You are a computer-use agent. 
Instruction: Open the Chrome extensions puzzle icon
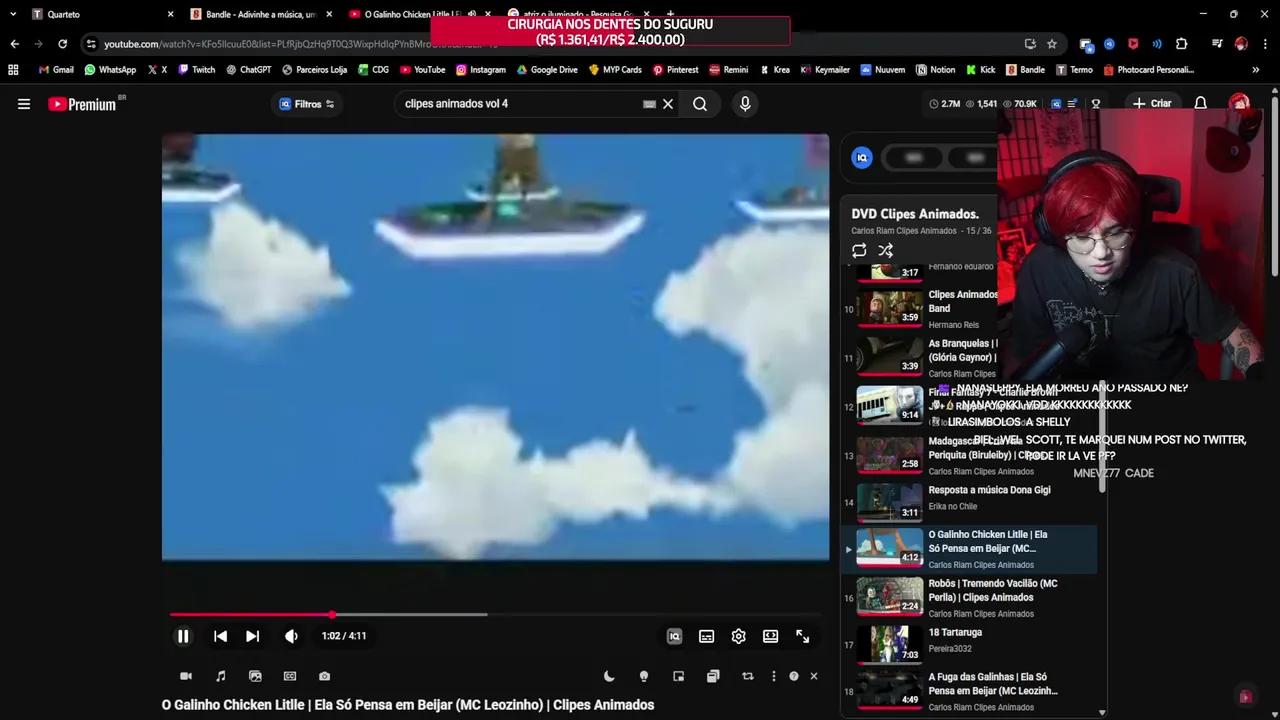[x=1181, y=44]
